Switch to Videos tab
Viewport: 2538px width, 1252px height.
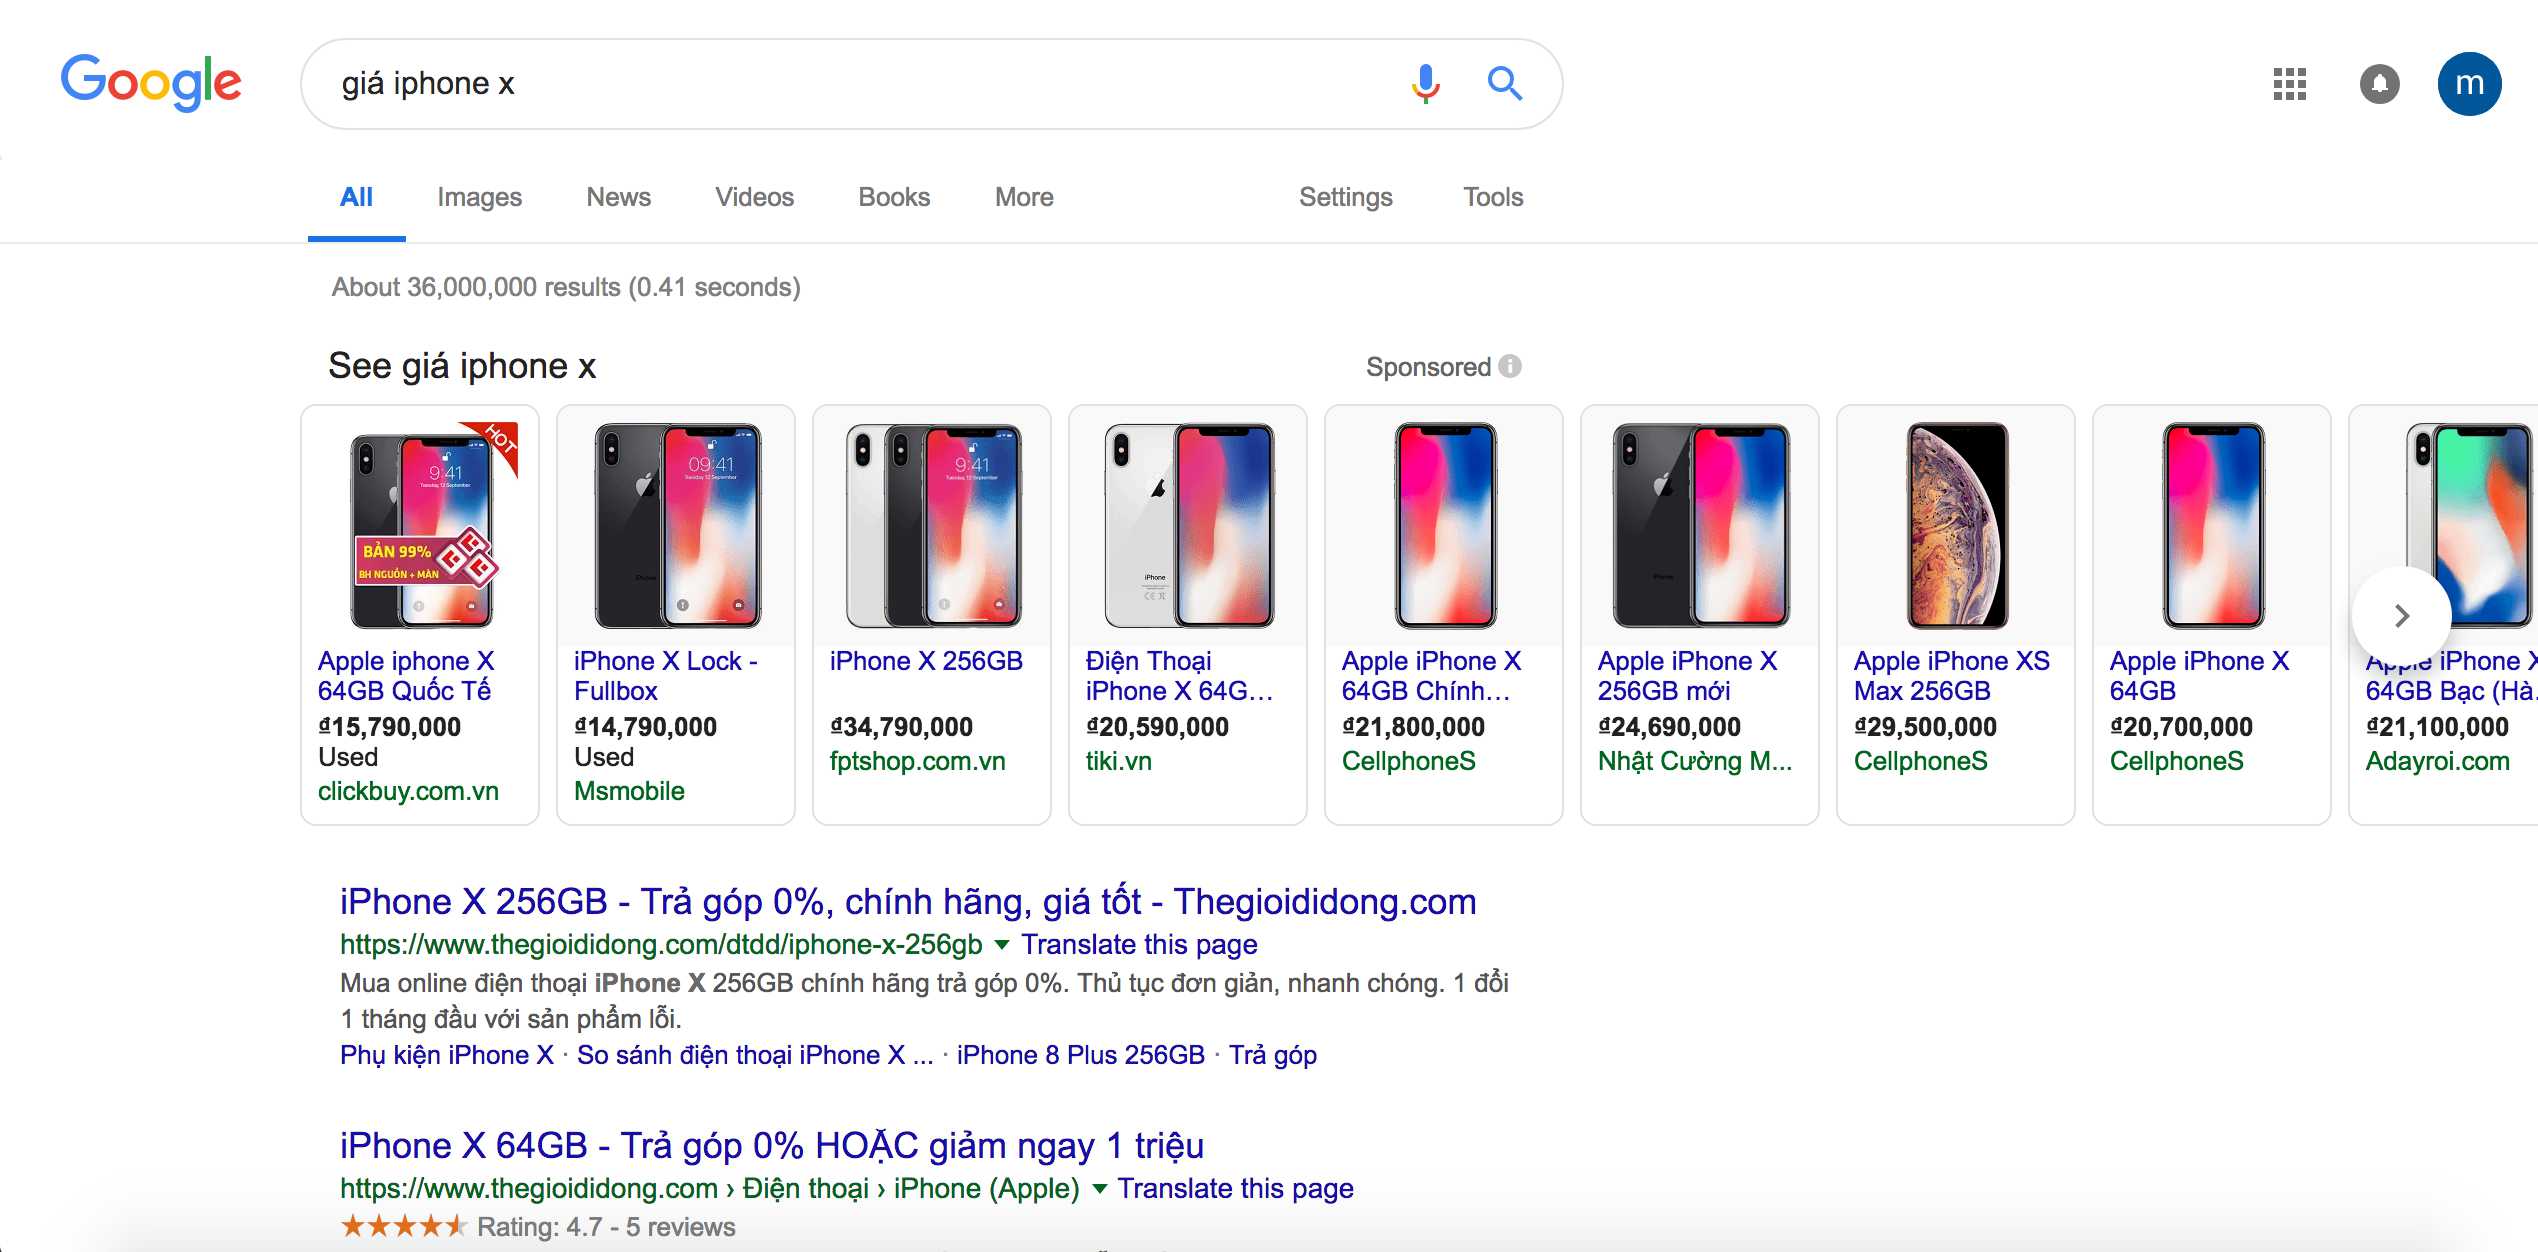pos(754,197)
